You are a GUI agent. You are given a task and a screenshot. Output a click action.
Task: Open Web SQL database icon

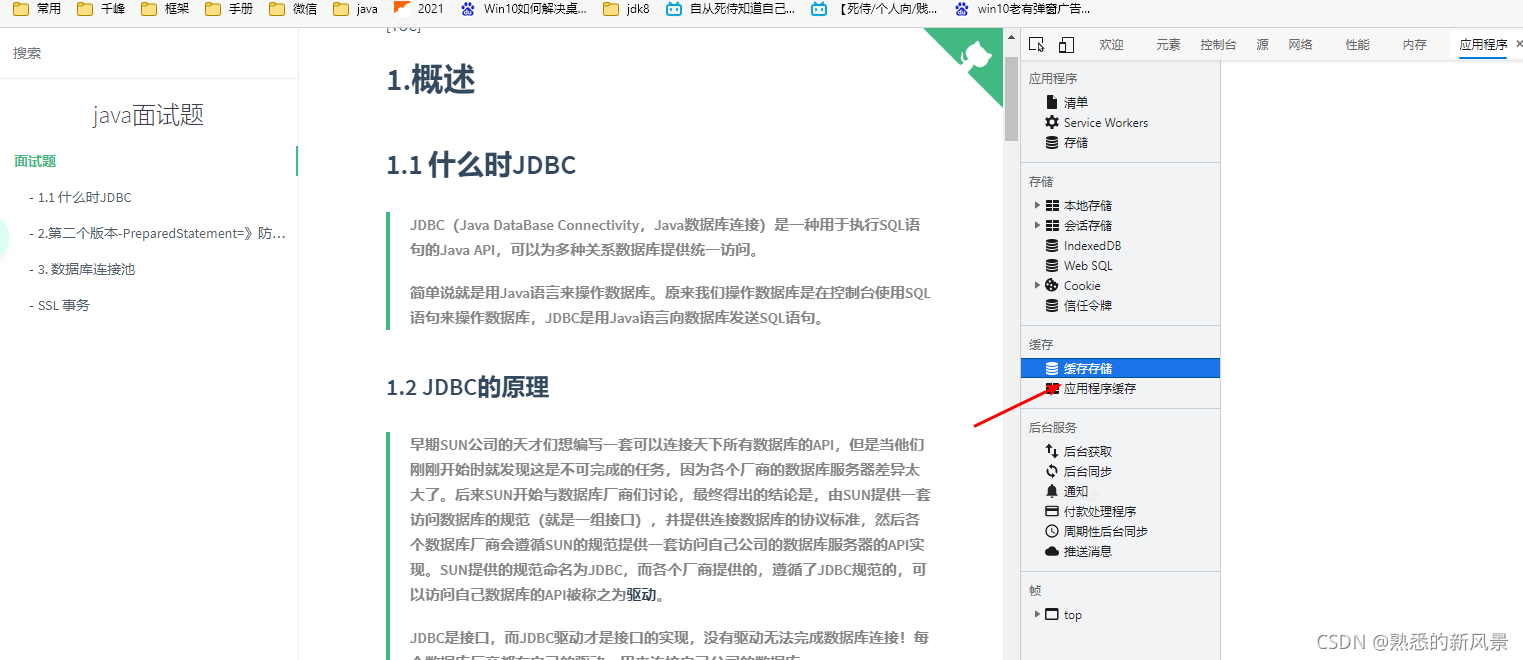pyautogui.click(x=1052, y=265)
